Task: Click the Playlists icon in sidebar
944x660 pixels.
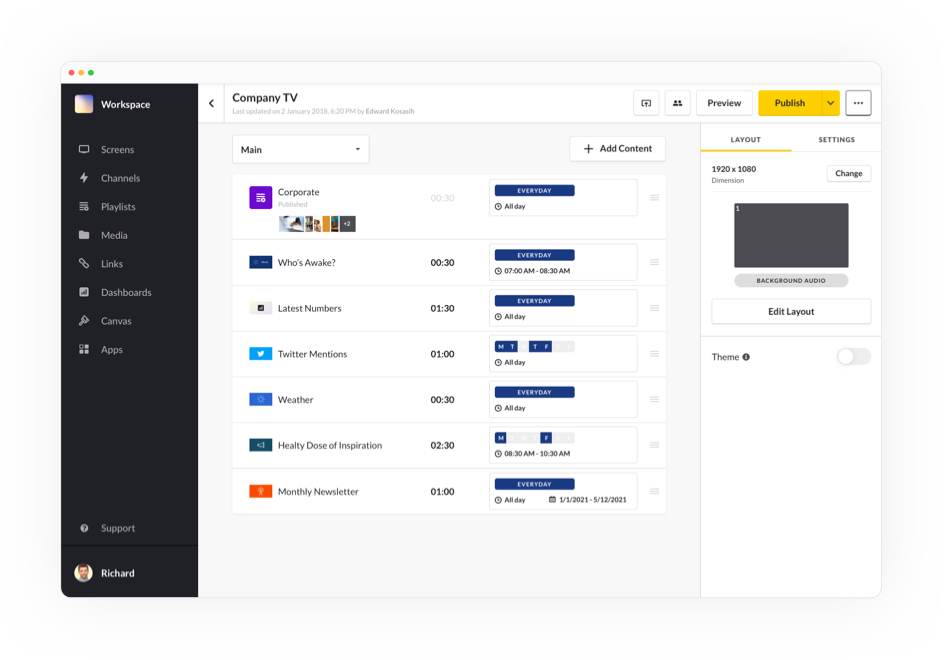Action: [84, 207]
